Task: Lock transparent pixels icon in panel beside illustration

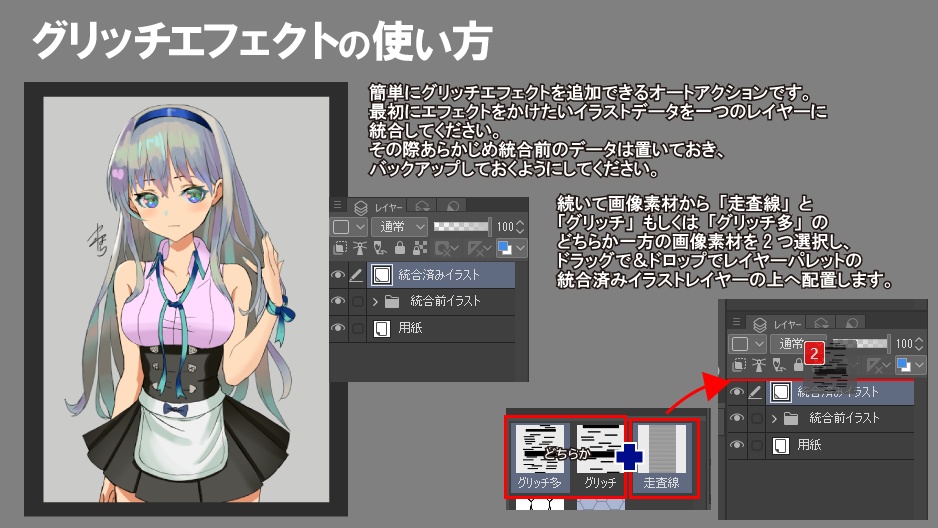Action: pos(420,247)
